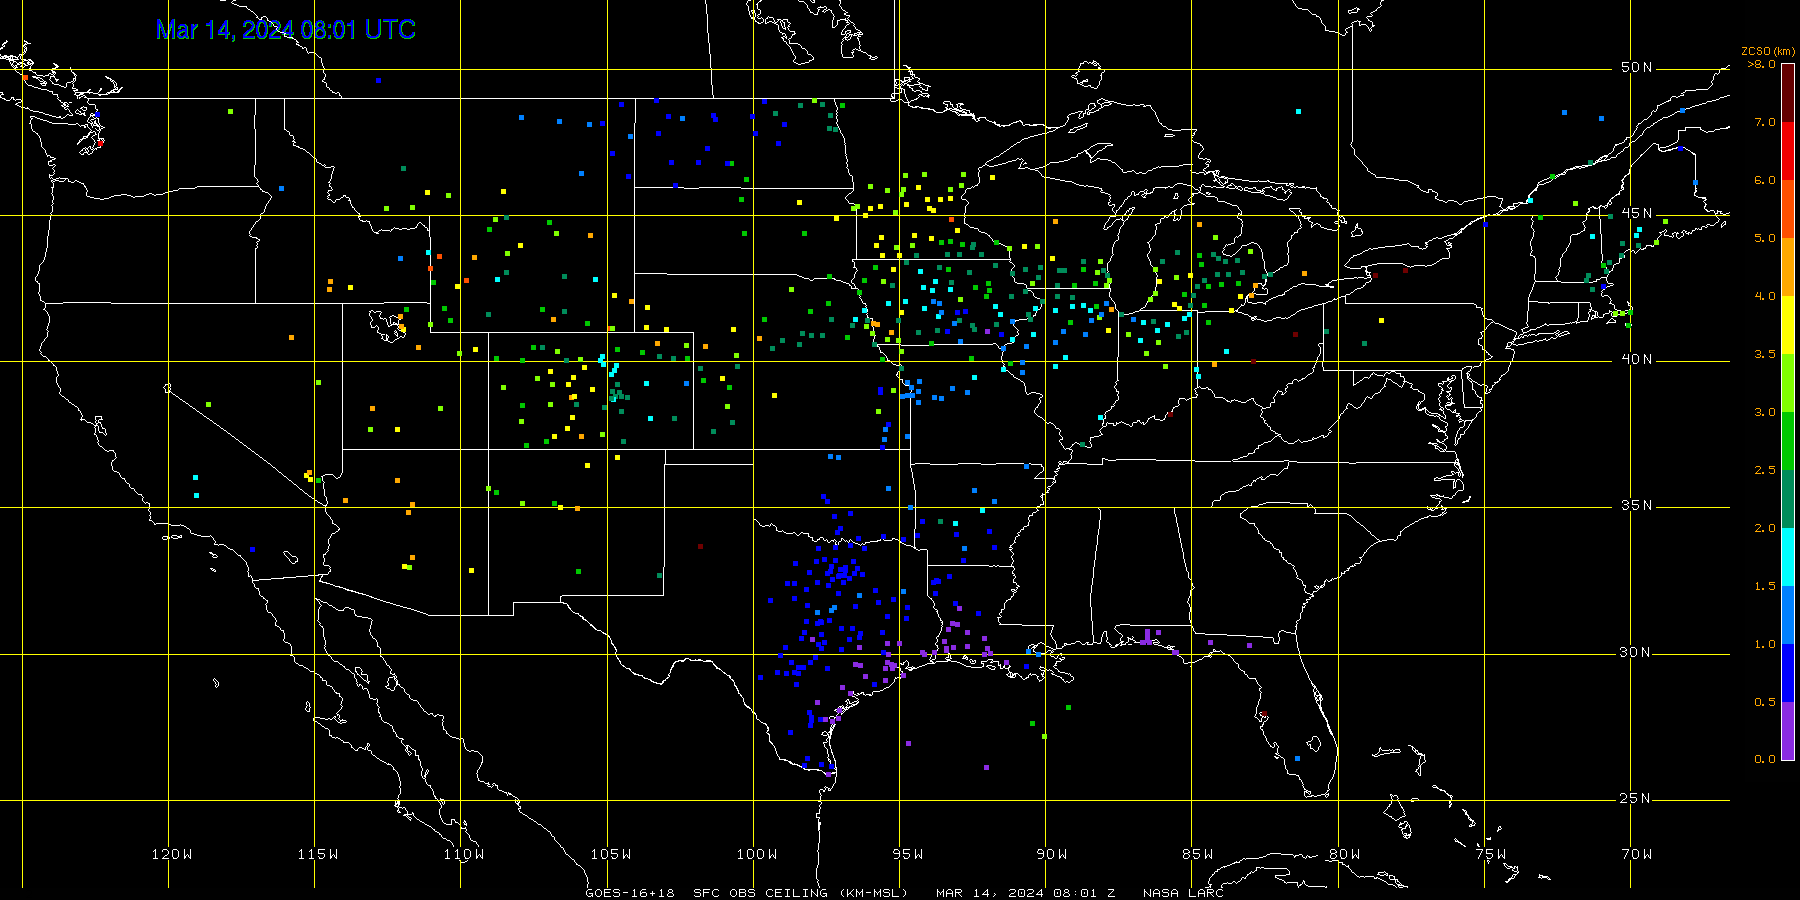This screenshot has height=900, width=1800.
Task: Select the yellow segment of the color bar
Action: 1788,325
